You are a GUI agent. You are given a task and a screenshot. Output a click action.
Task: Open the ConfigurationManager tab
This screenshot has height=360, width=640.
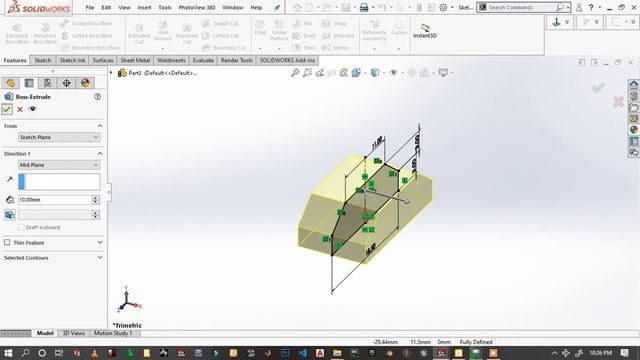(48, 83)
